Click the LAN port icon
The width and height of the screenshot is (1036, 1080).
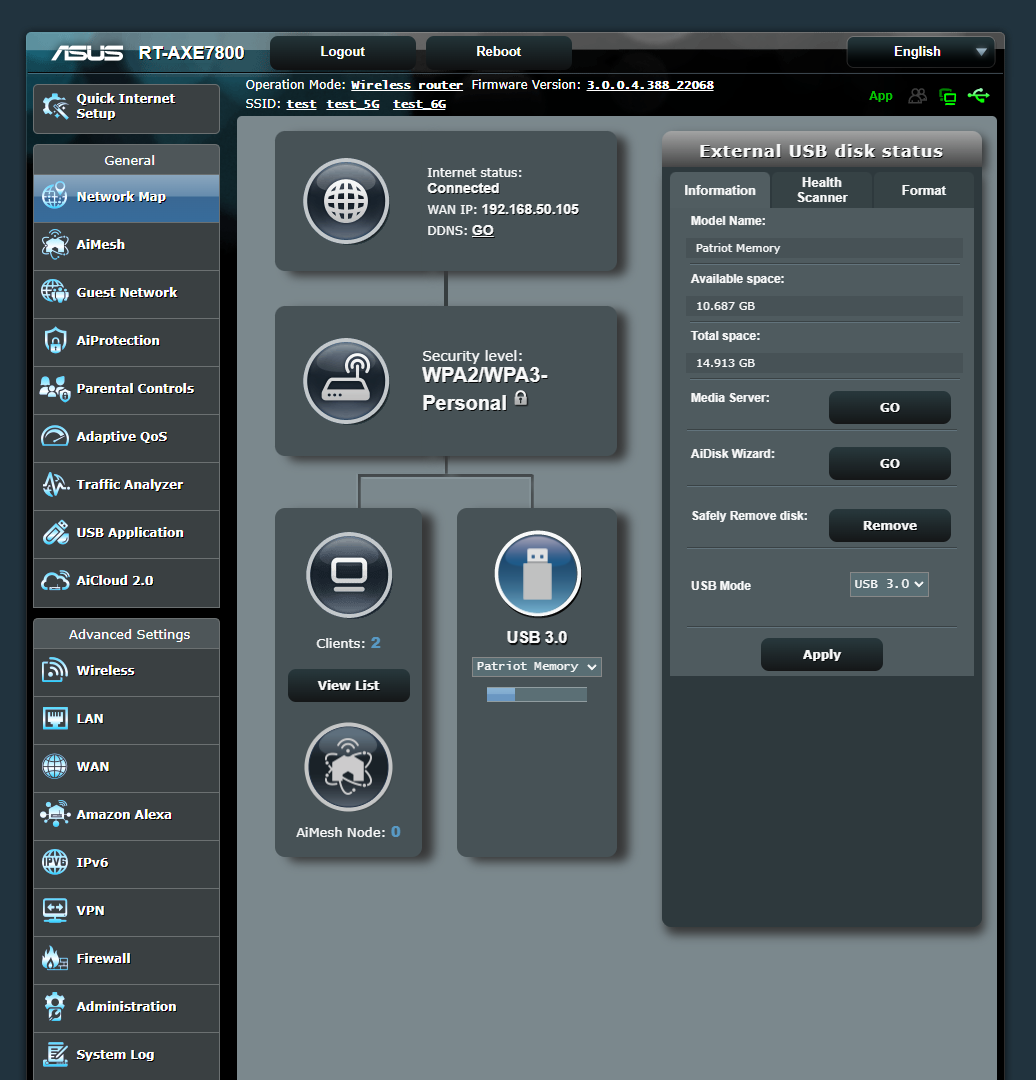(x=55, y=718)
